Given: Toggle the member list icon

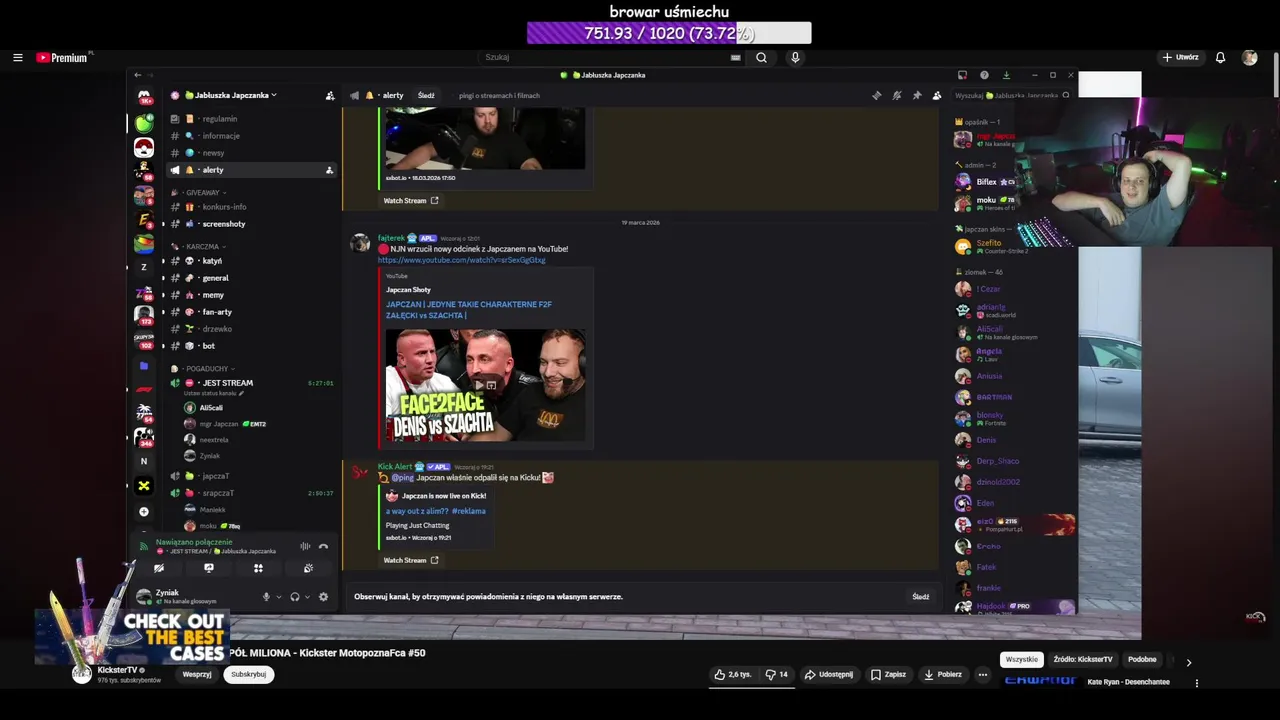Looking at the screenshot, I should click(937, 95).
